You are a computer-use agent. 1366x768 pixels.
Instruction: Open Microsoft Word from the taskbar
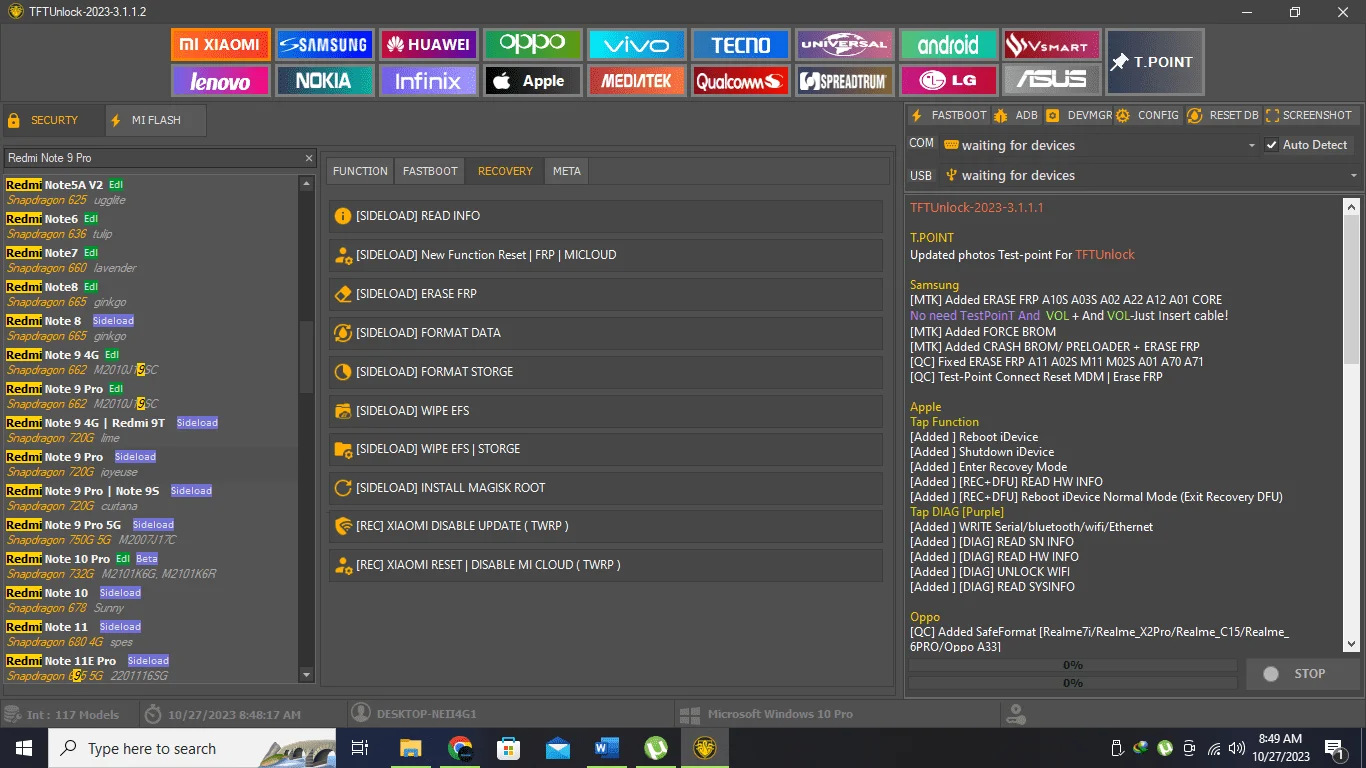[x=607, y=748]
